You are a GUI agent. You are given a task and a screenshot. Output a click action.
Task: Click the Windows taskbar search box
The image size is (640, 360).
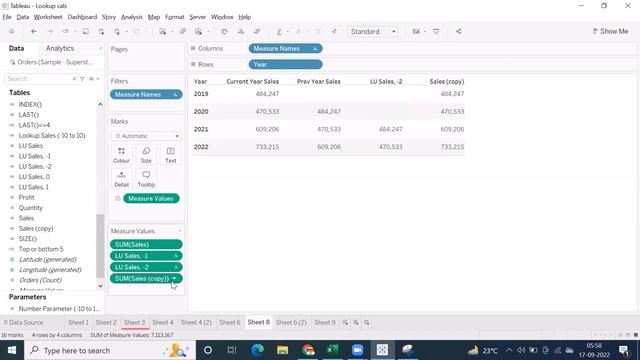coord(110,350)
